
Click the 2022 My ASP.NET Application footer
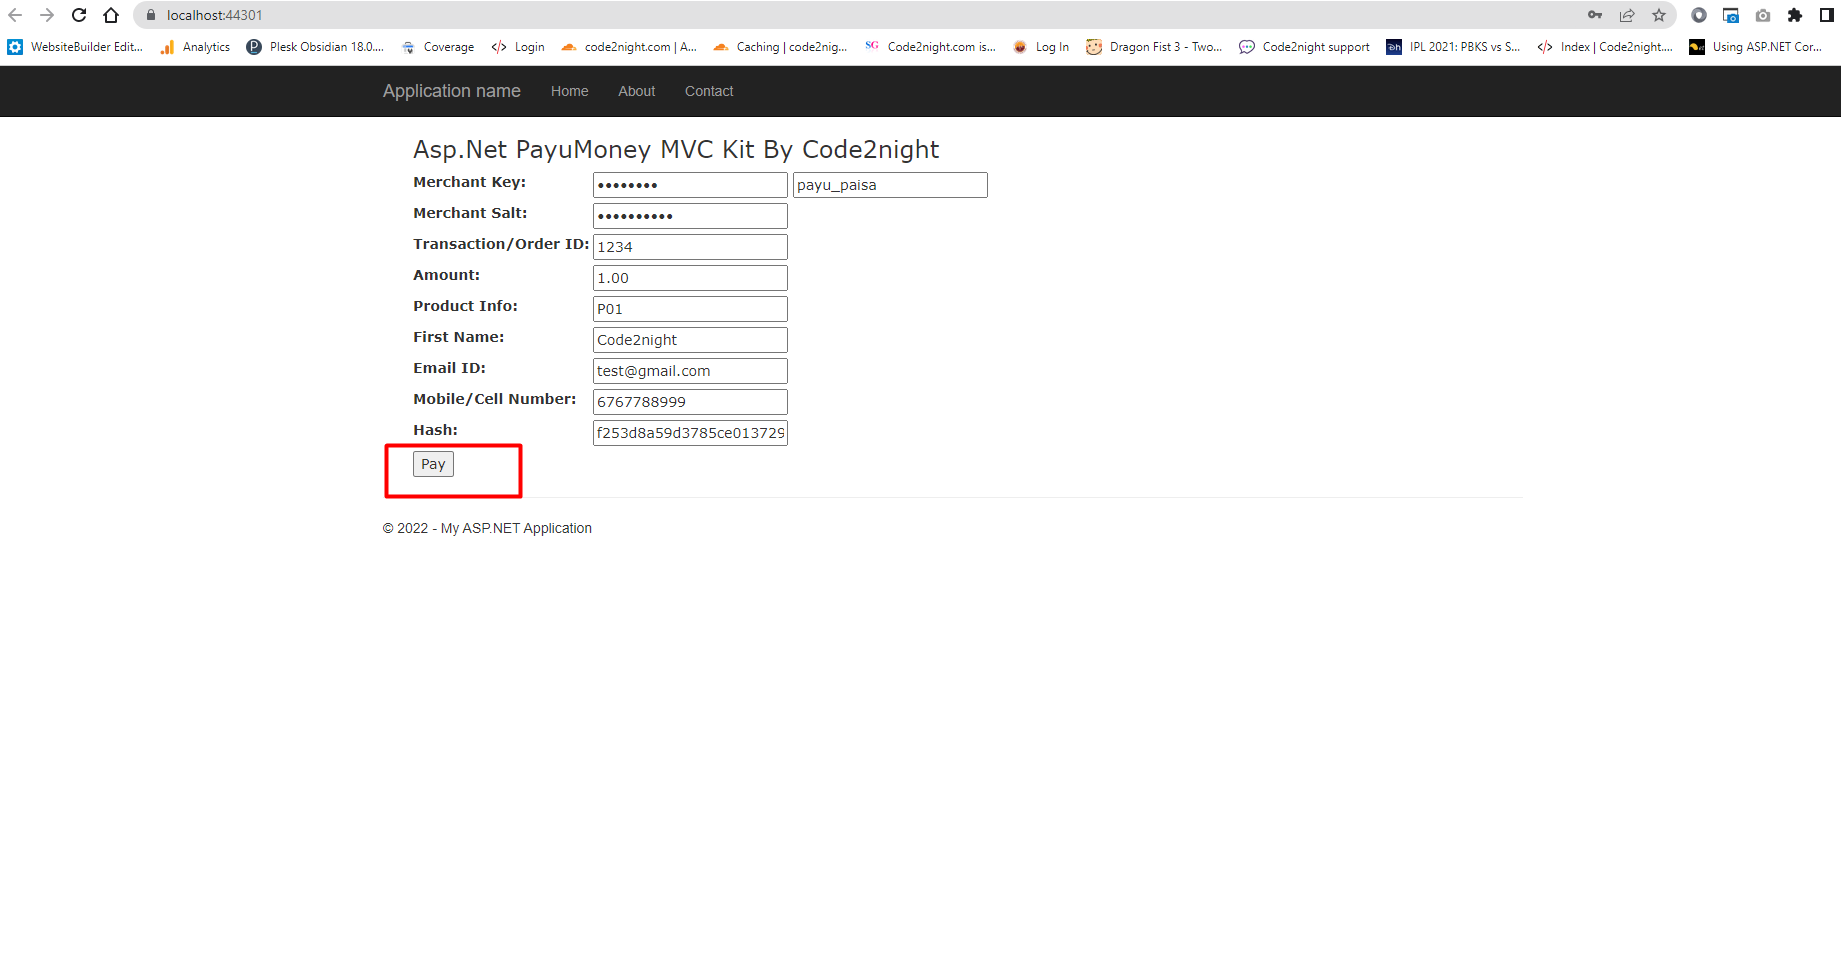(x=487, y=528)
